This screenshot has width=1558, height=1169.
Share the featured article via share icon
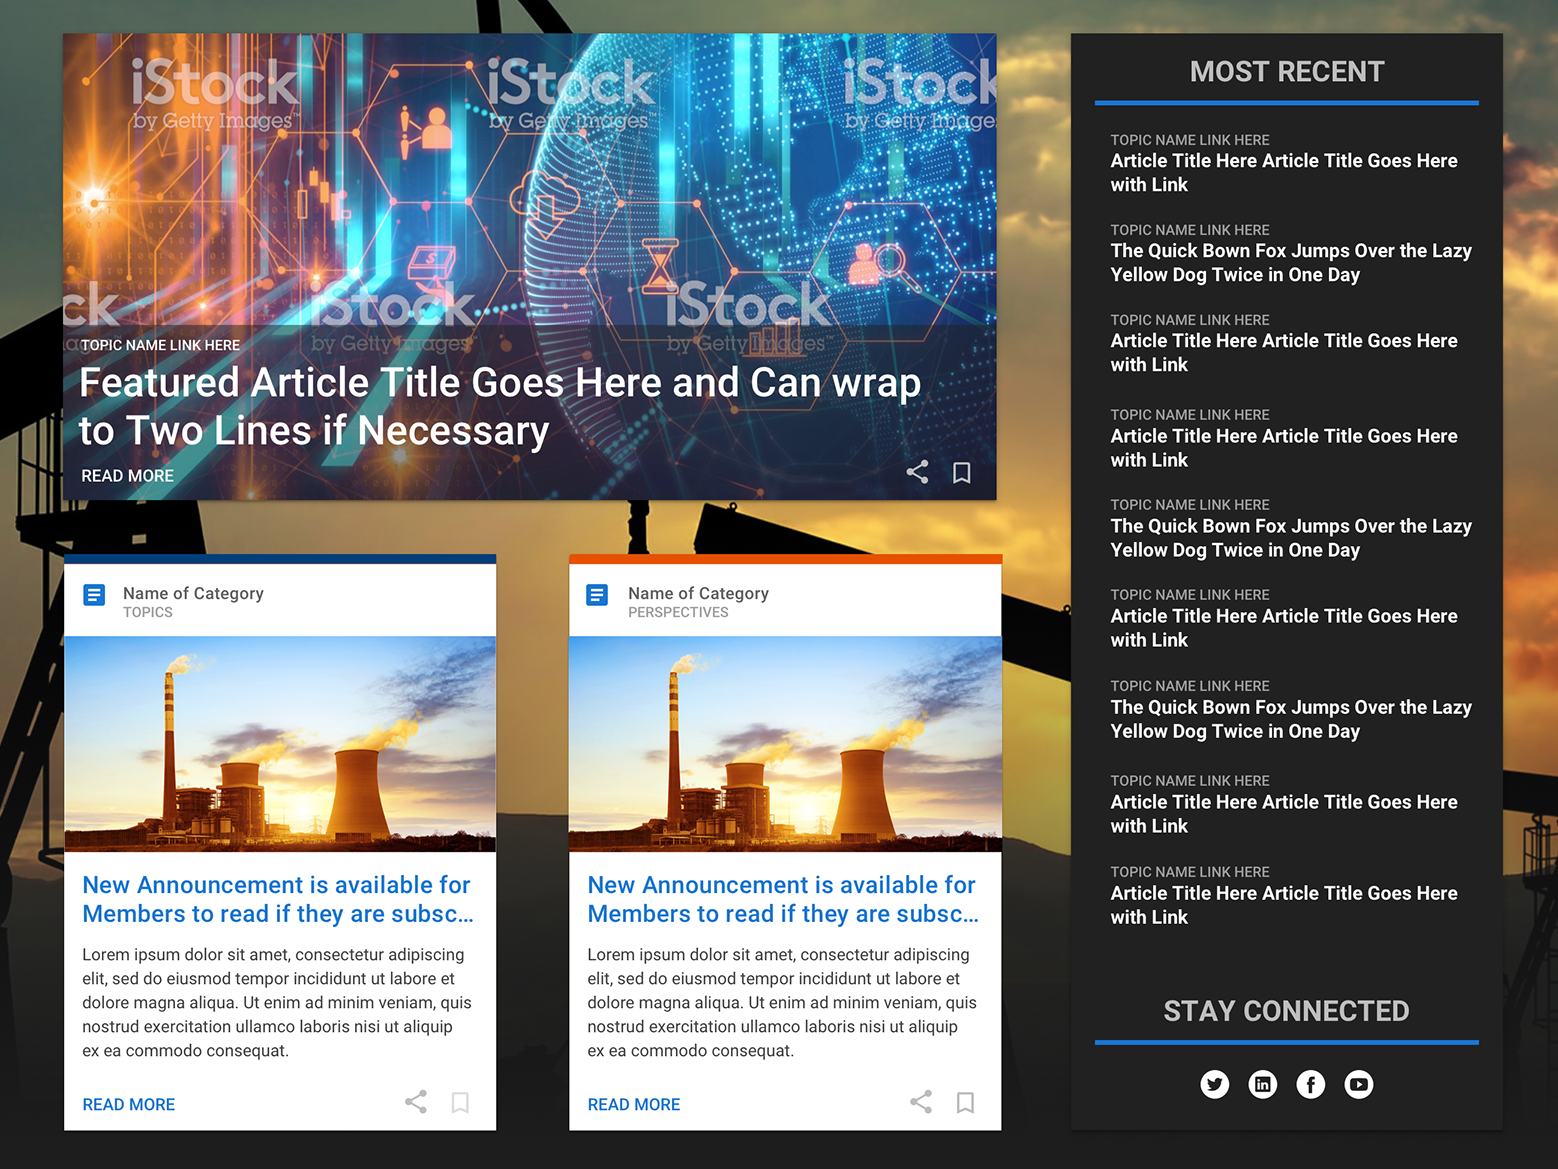(917, 472)
